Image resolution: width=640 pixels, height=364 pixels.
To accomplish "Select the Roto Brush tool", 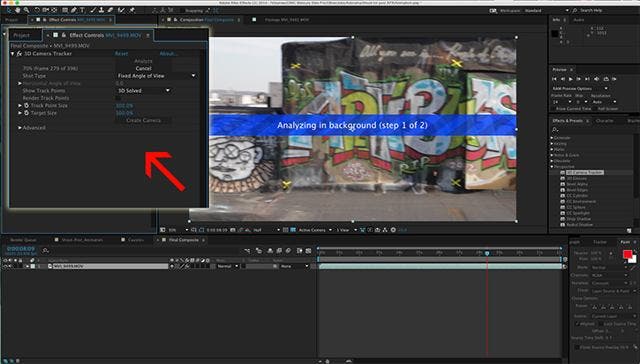I will (121, 10).
